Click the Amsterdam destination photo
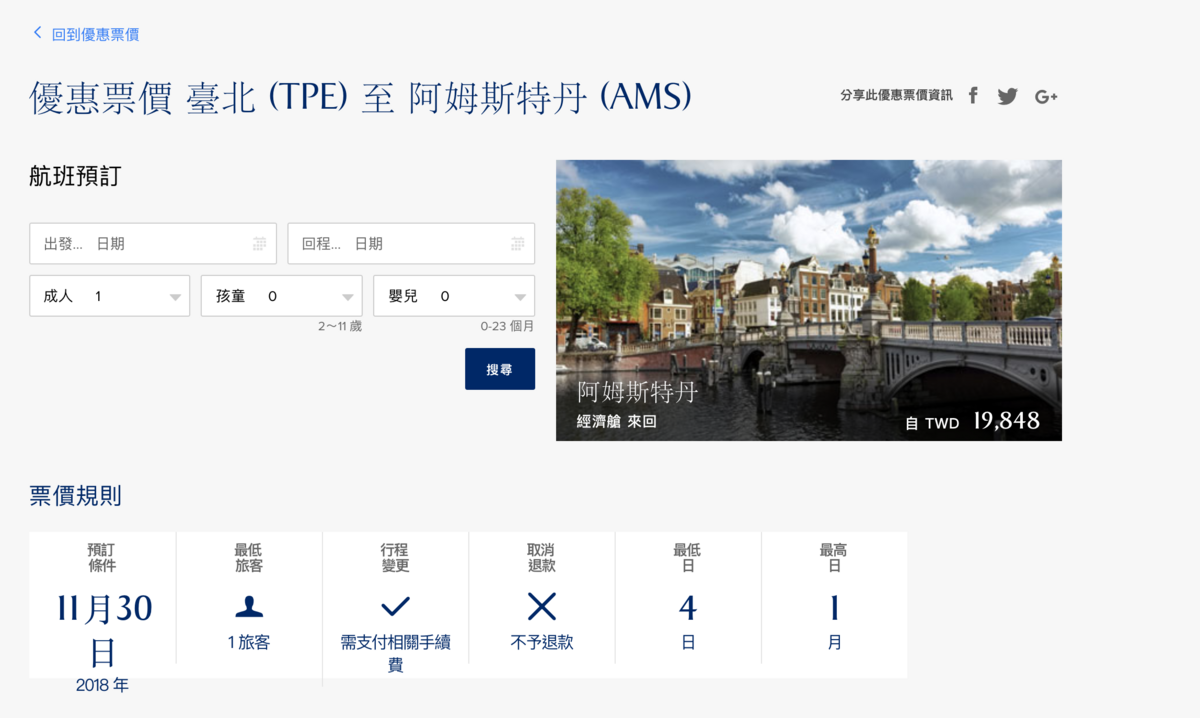The width and height of the screenshot is (1200, 718). point(809,300)
